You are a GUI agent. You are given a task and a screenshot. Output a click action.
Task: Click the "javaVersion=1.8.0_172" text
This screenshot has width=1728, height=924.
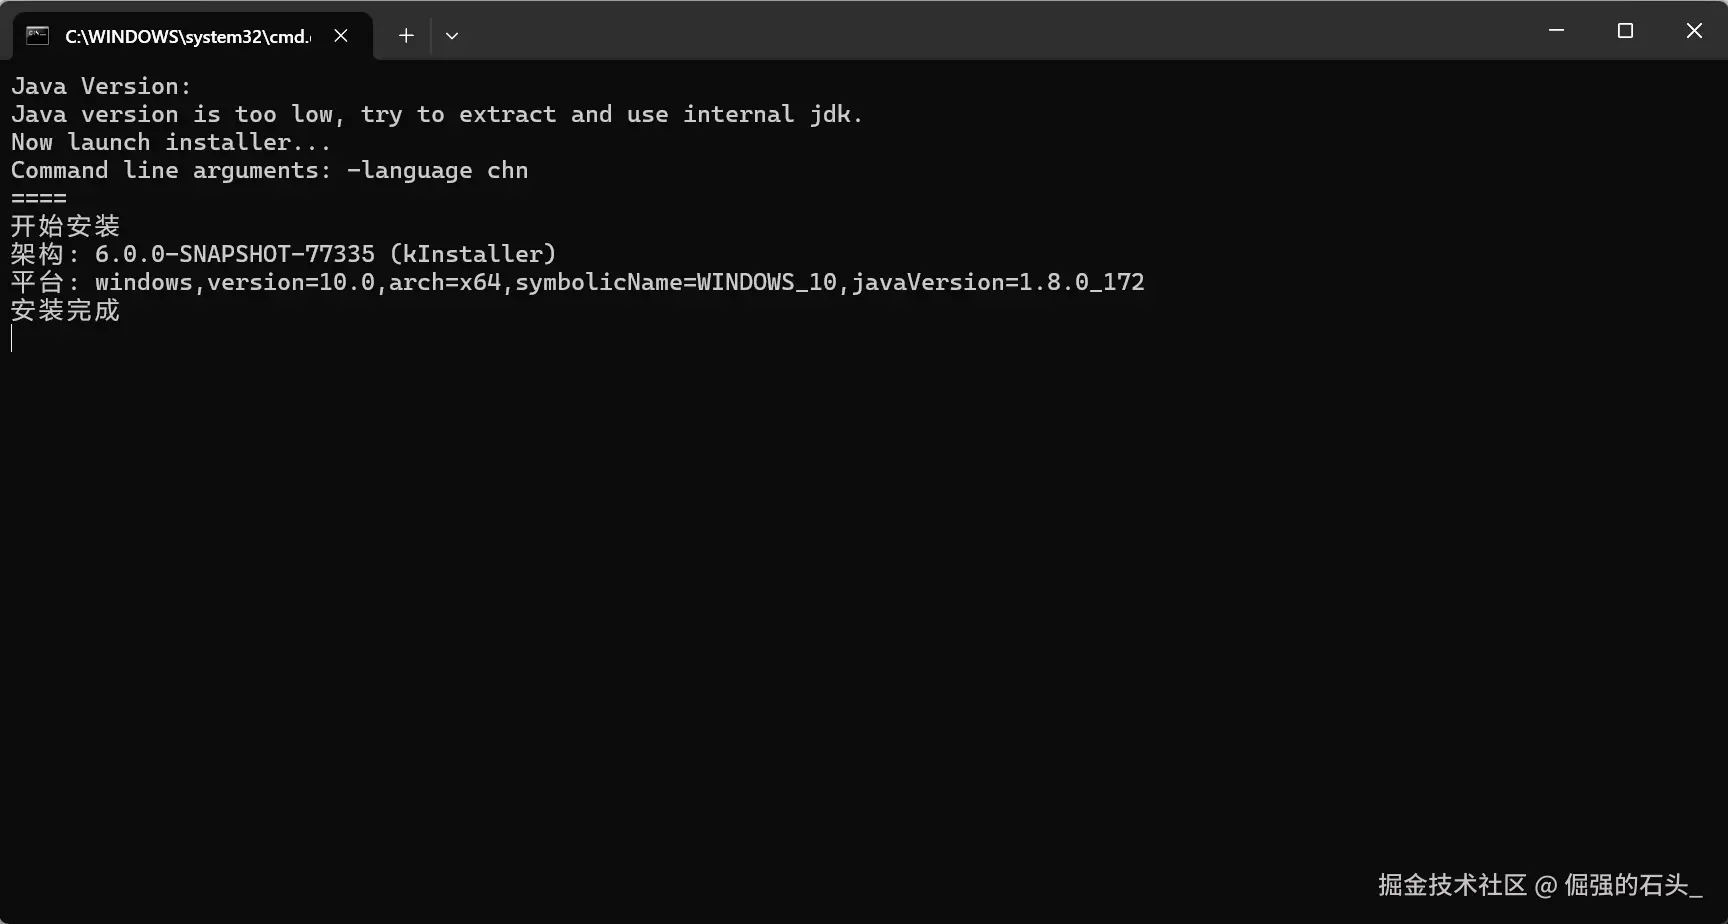coord(998,282)
